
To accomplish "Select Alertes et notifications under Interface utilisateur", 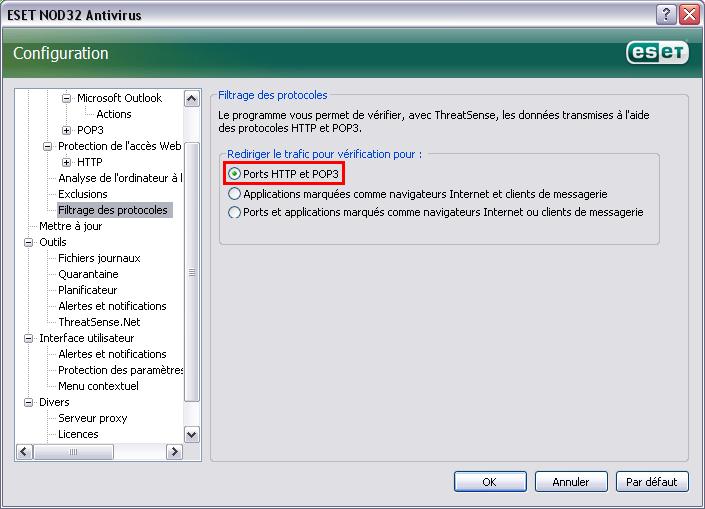I will (112, 354).
